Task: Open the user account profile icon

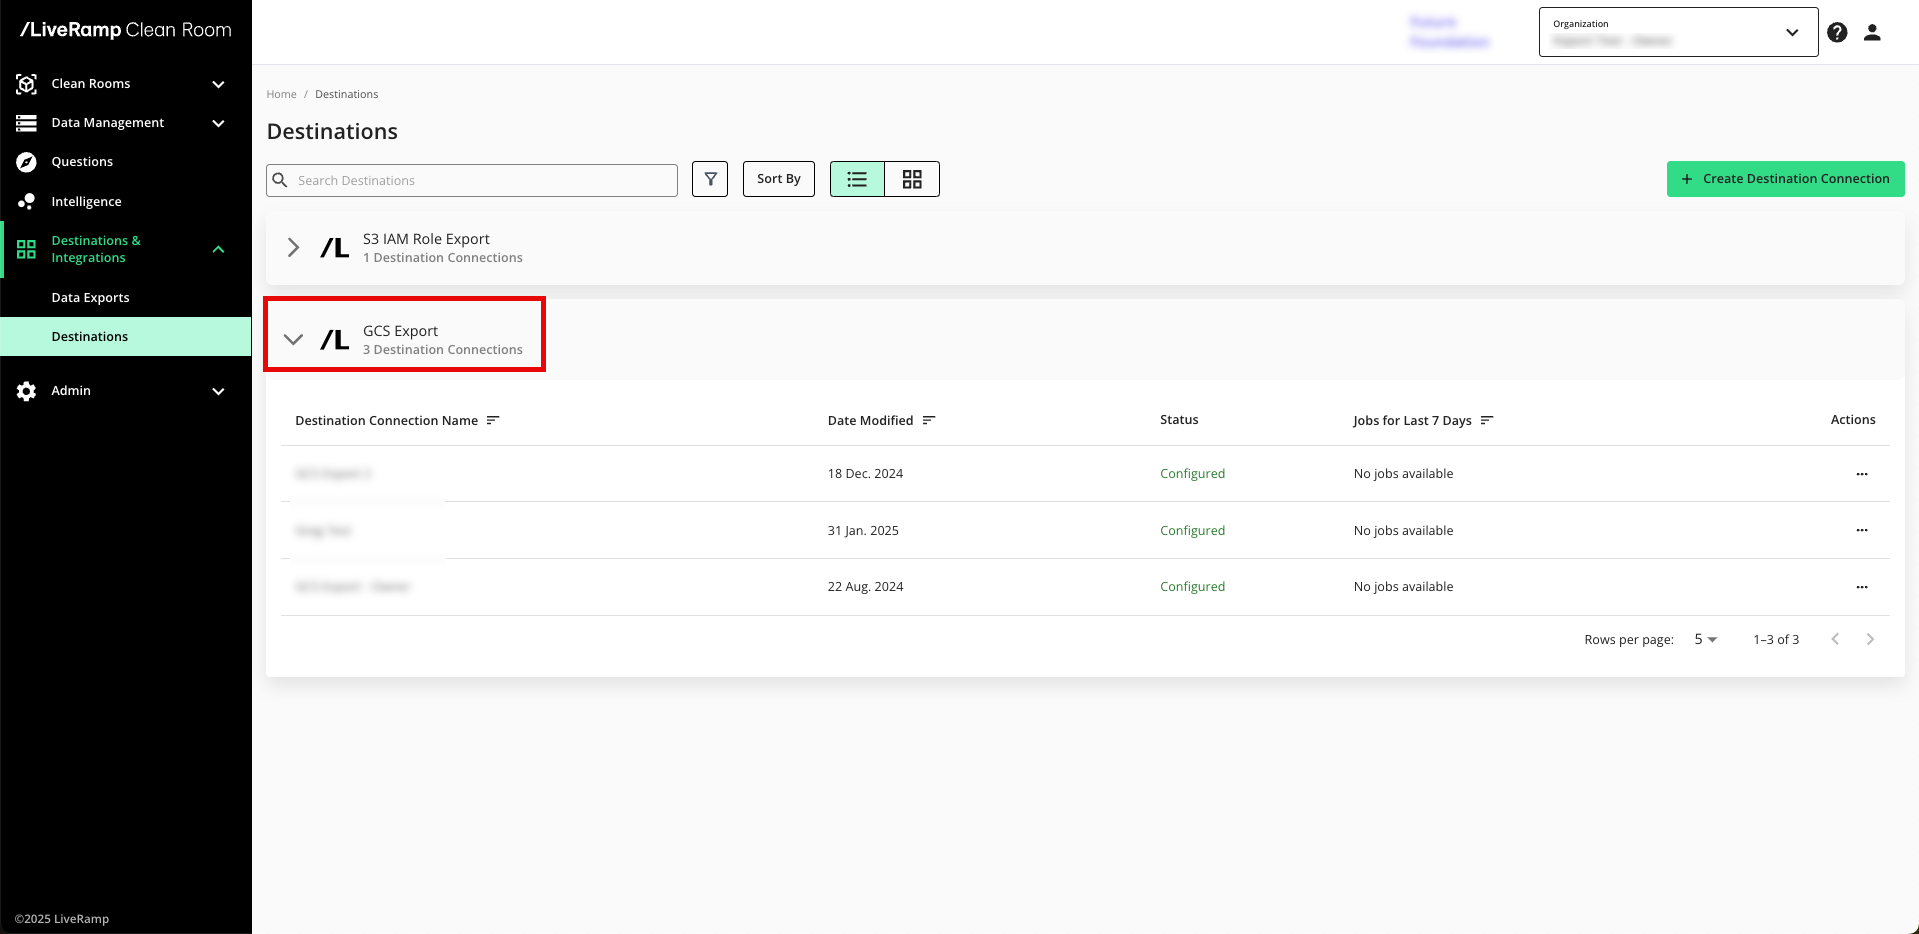Action: click(x=1872, y=33)
